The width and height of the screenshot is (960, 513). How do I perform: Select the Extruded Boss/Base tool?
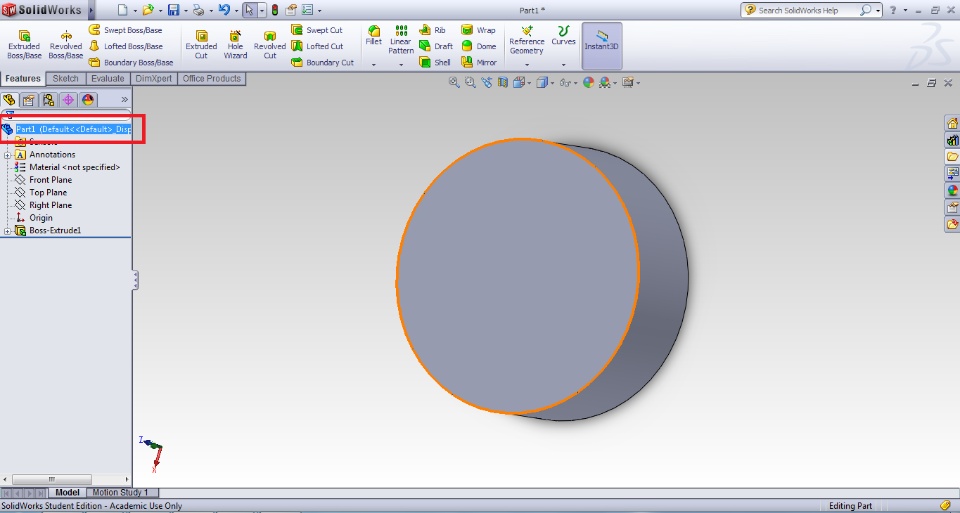click(24, 44)
